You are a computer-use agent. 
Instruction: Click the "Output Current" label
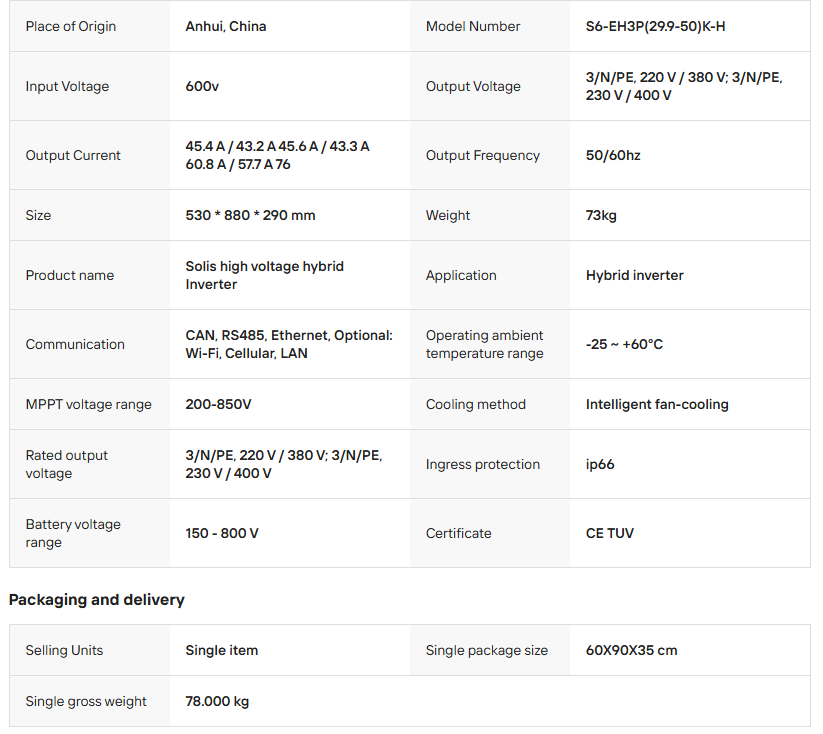pos(73,155)
